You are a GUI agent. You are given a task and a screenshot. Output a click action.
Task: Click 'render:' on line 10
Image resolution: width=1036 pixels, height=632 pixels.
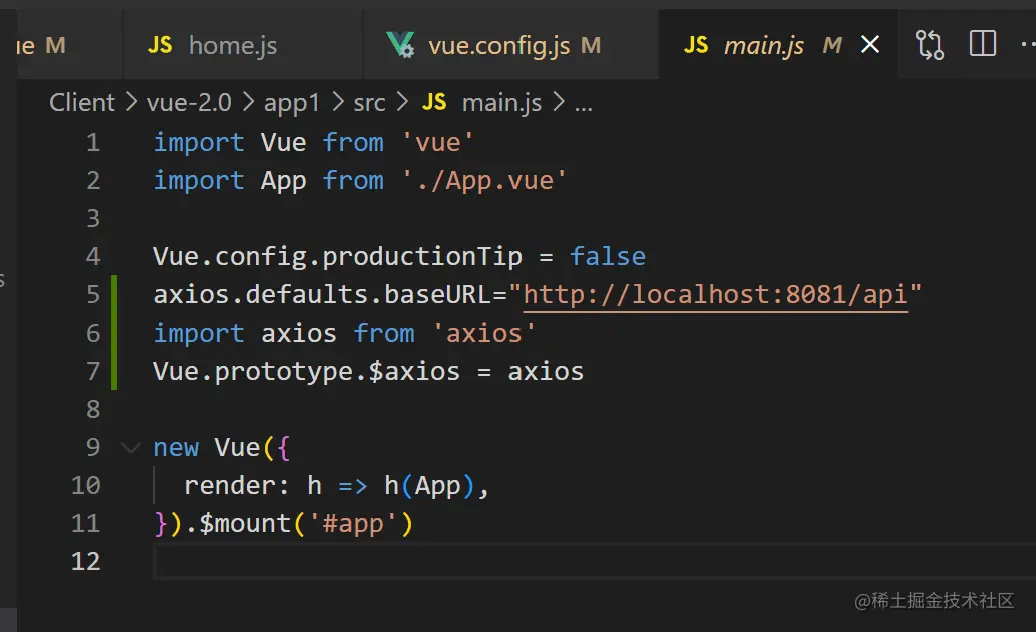[237, 486]
